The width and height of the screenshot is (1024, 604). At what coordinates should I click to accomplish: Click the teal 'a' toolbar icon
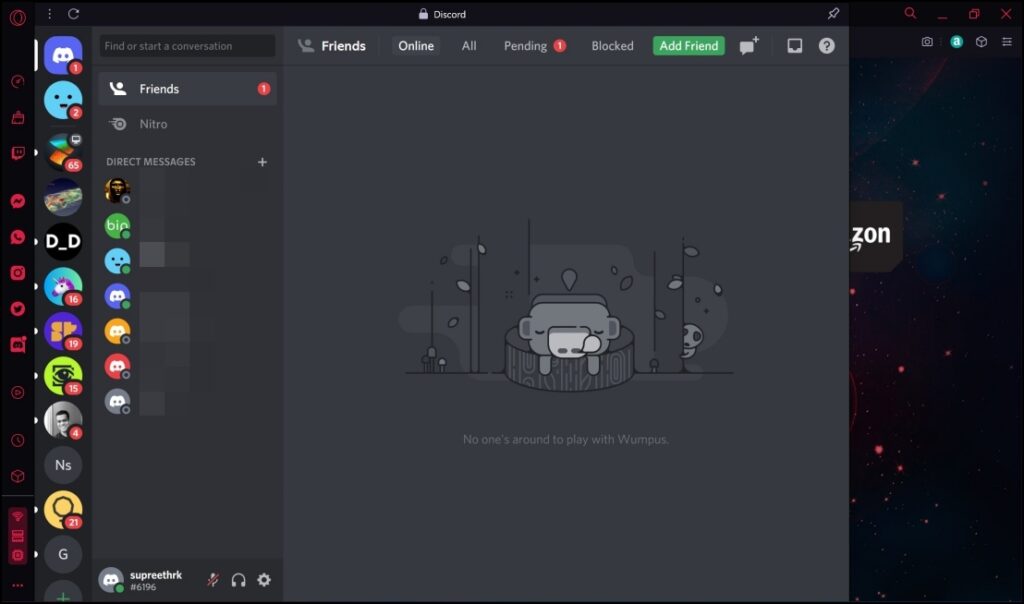click(957, 42)
